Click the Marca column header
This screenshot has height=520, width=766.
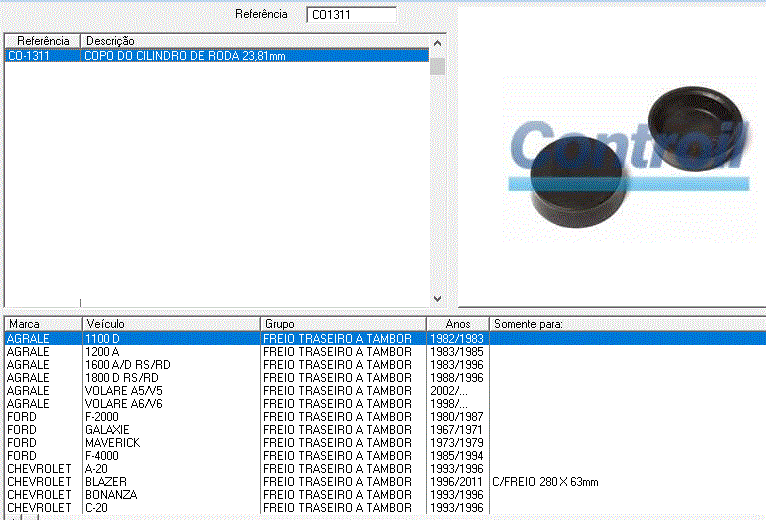pos(42,324)
